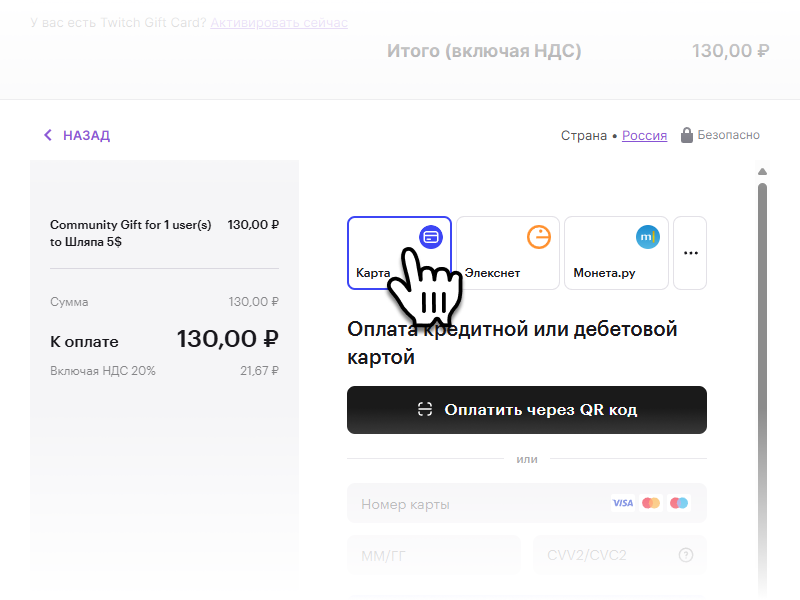Click the scrollbar up arrow
This screenshot has width=800, height=600.
pos(763,171)
